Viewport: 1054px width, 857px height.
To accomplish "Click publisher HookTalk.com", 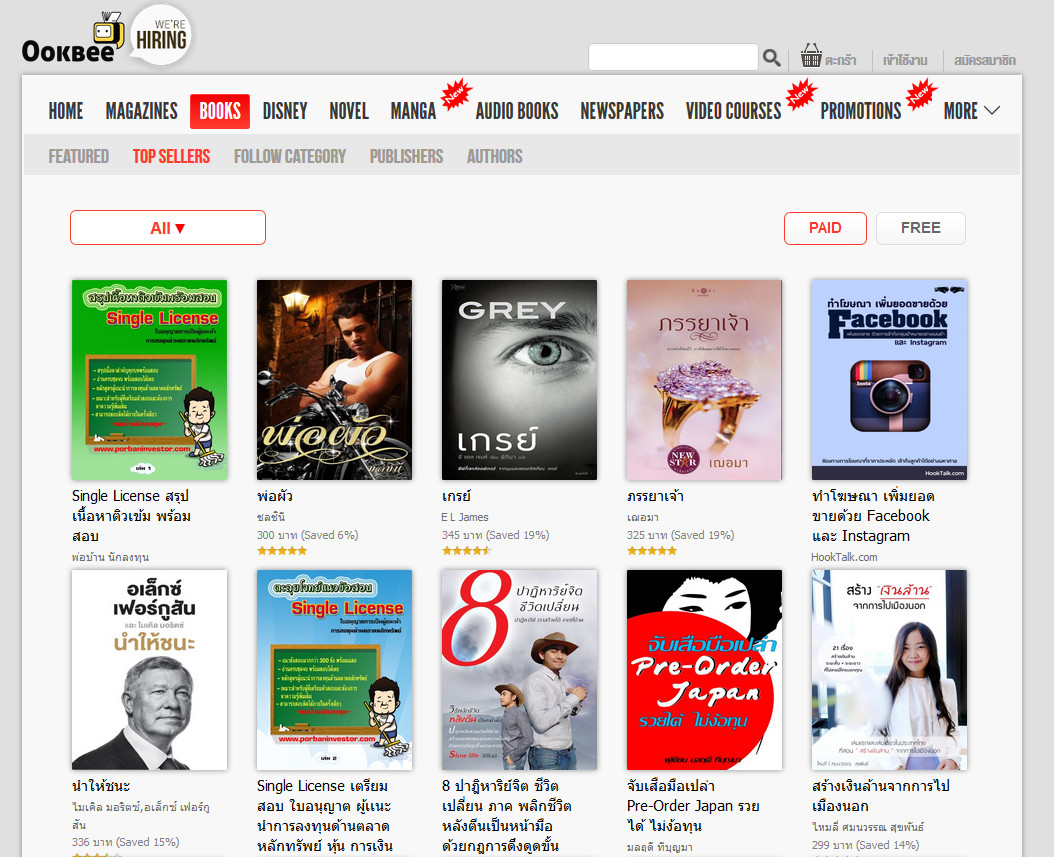I will coord(844,557).
